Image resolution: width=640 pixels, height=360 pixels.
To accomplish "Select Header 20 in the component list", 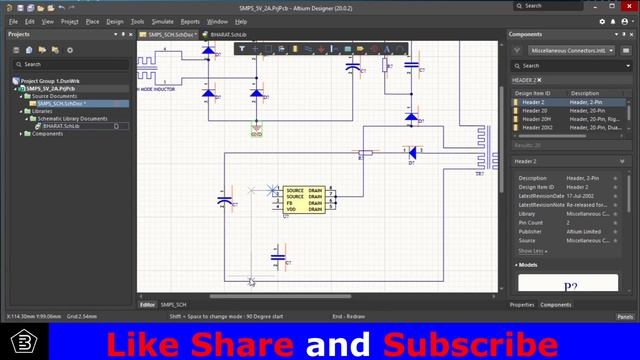I will click(568, 111).
